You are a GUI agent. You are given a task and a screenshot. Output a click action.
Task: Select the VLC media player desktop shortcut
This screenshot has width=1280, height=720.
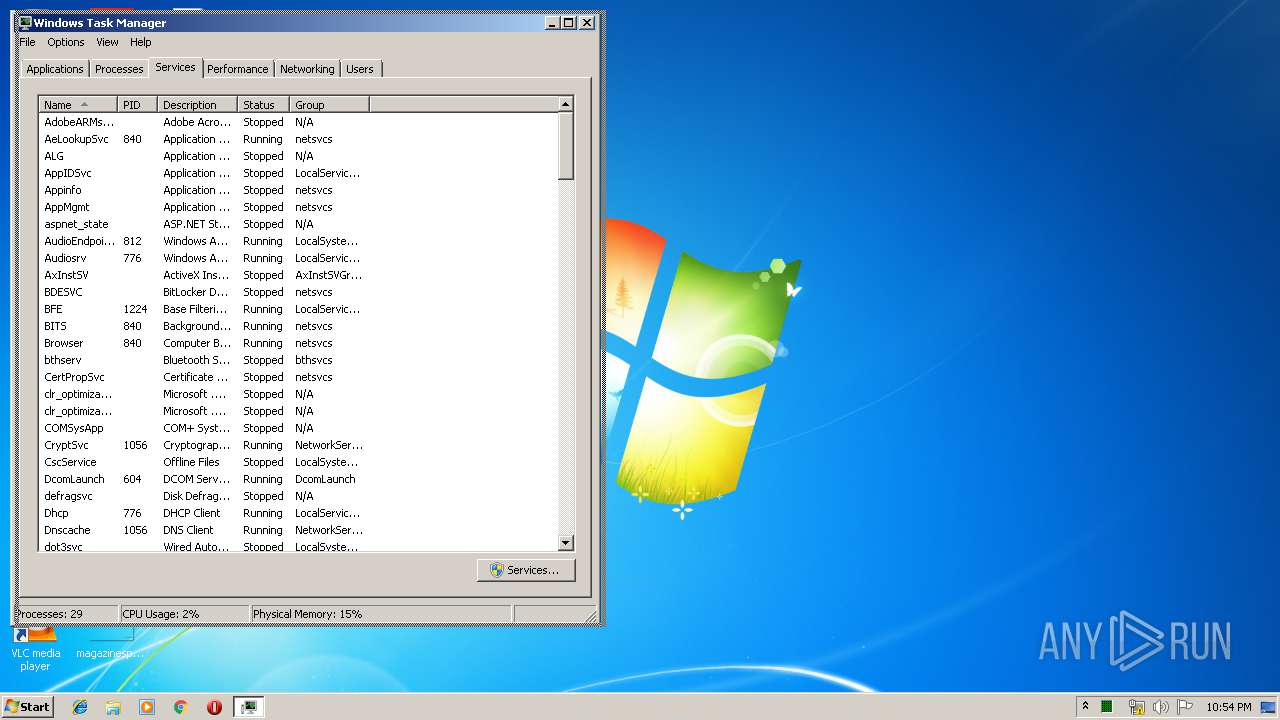coord(35,649)
